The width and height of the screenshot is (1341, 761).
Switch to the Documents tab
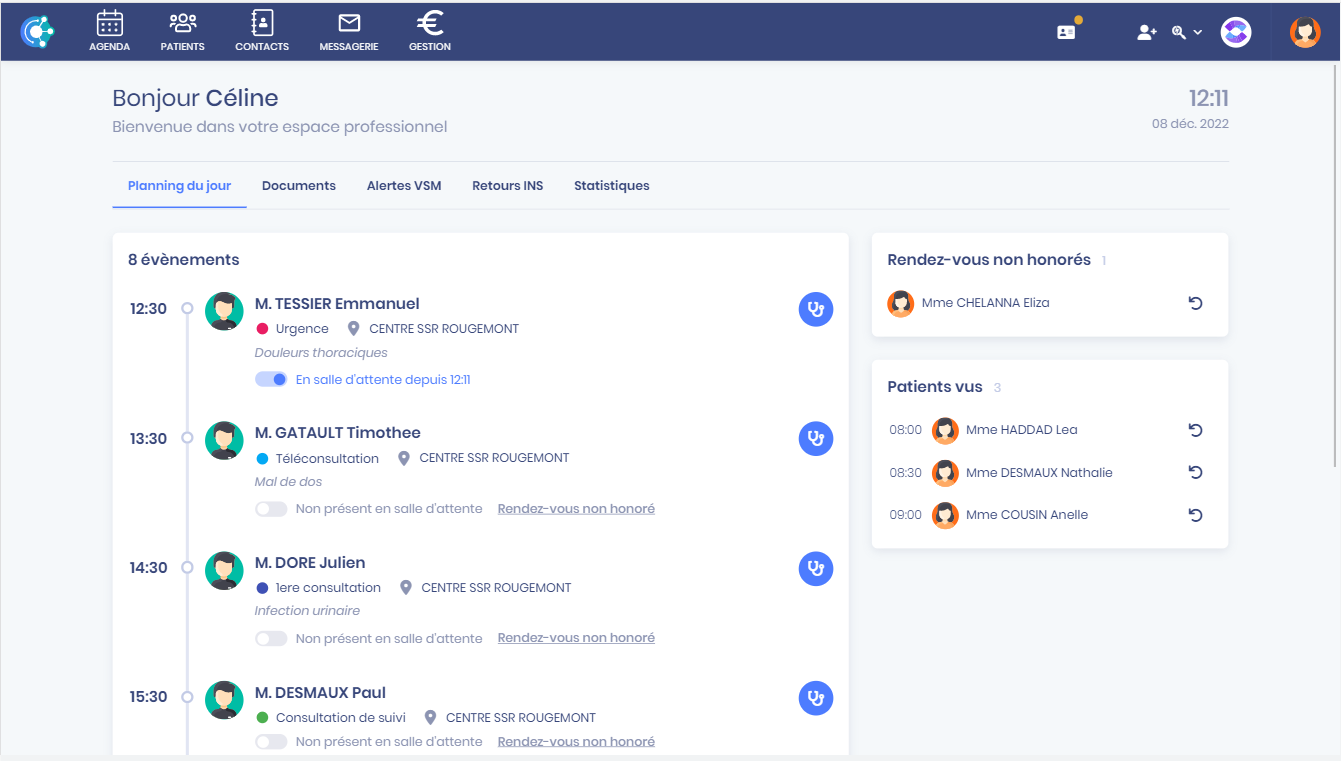298,186
